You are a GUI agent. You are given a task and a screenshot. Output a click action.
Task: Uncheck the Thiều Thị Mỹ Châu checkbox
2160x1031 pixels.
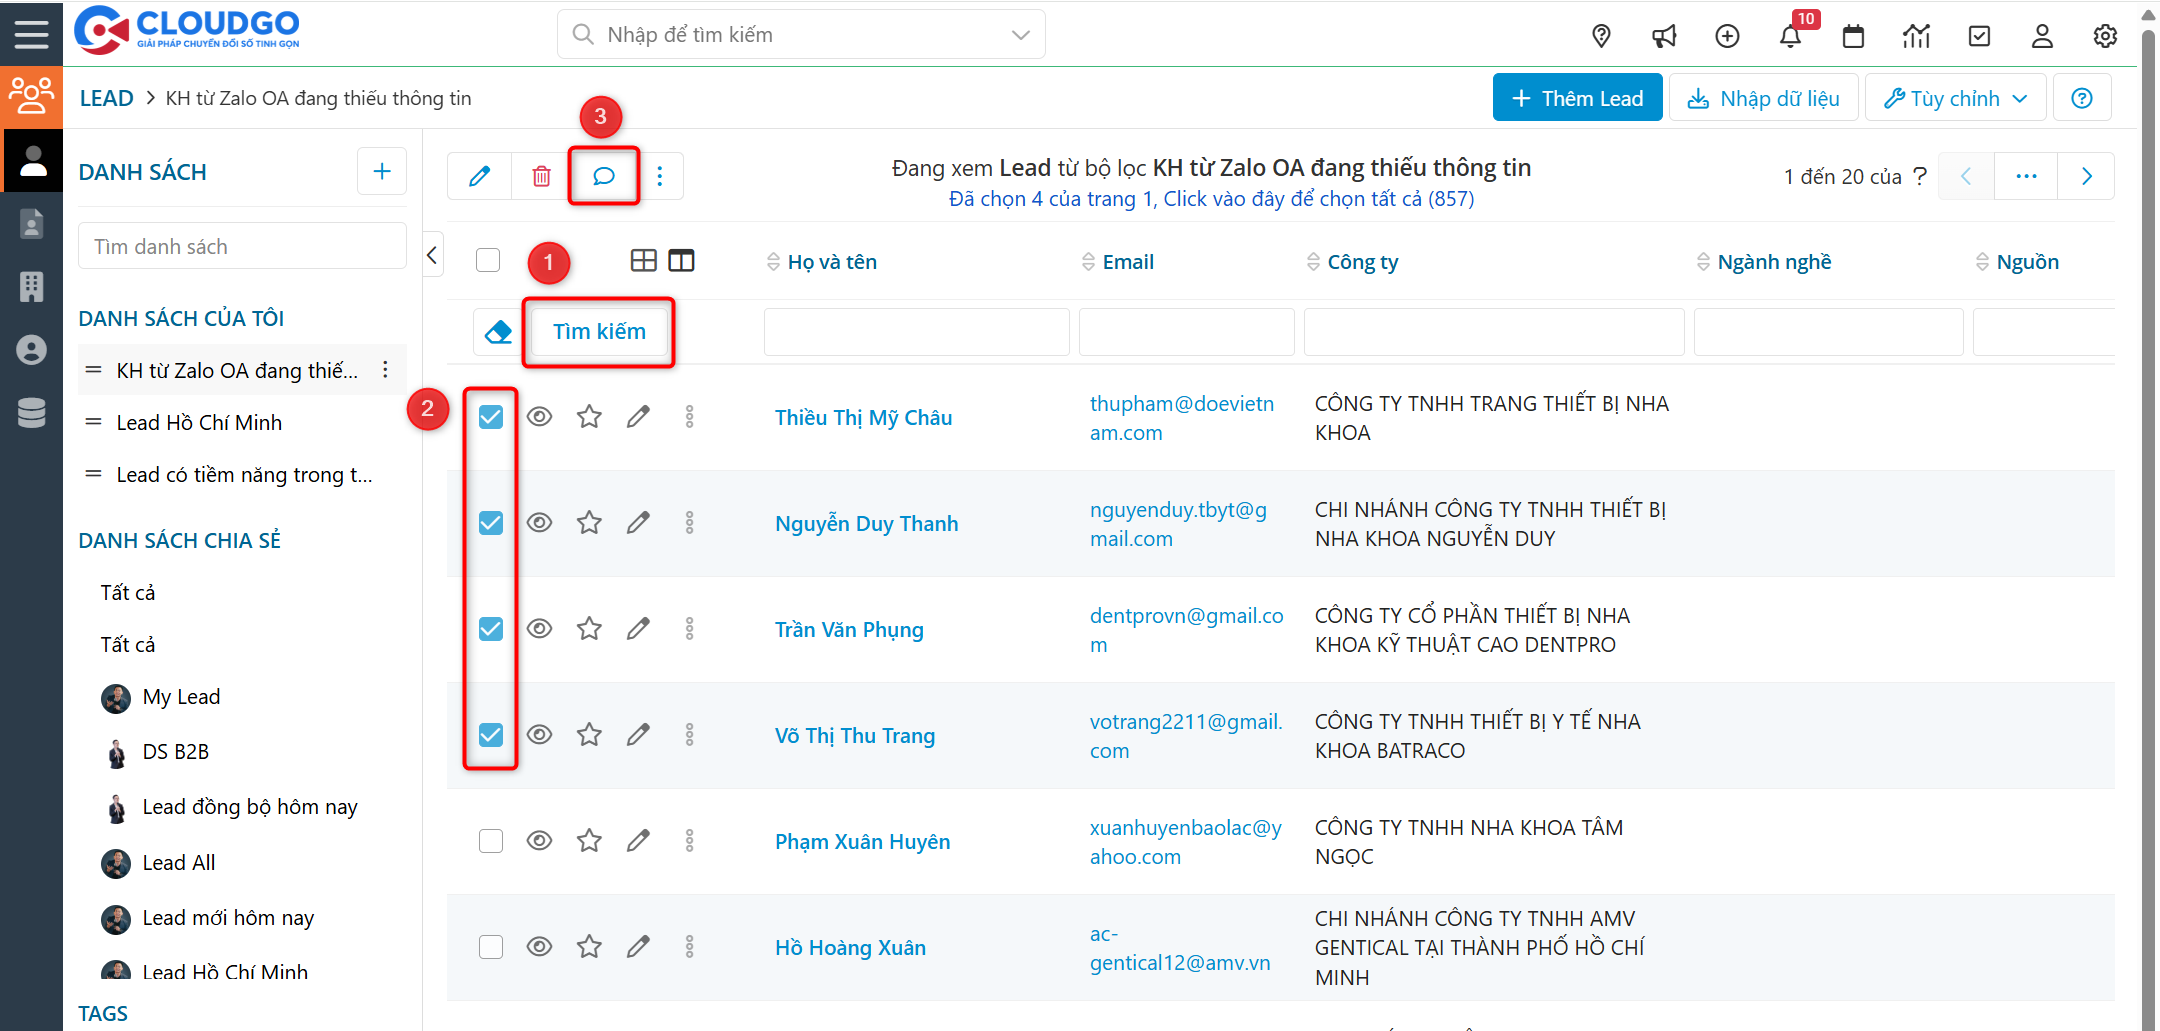(491, 417)
